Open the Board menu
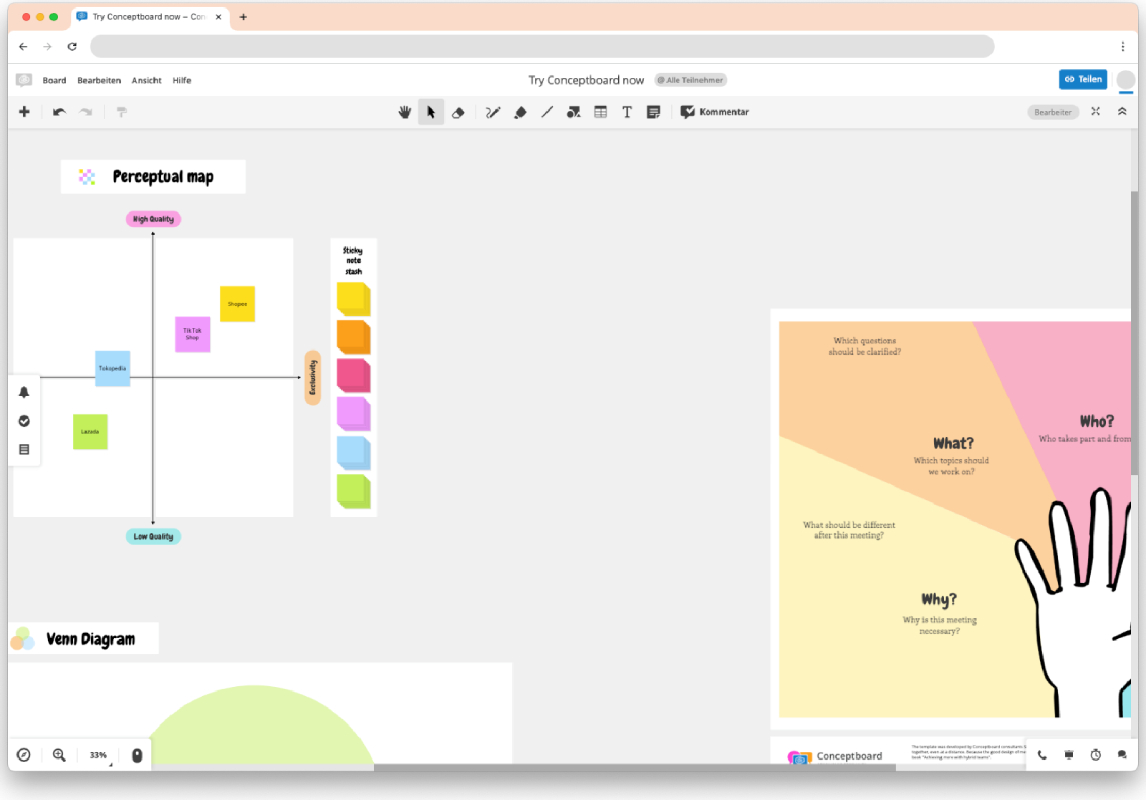1146x800 pixels. point(54,80)
